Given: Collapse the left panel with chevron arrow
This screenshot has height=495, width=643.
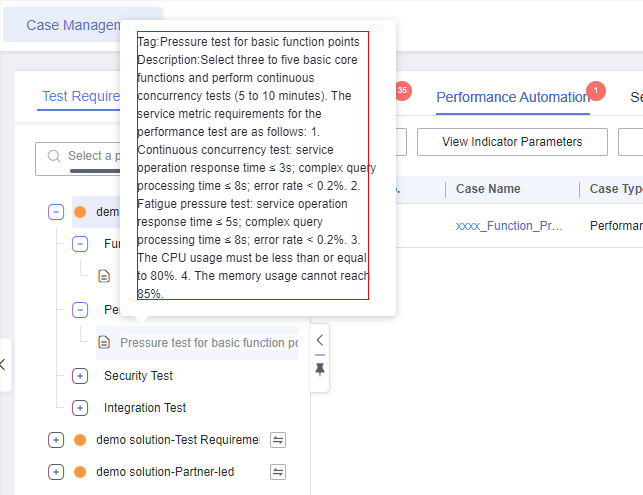Looking at the screenshot, I should (320, 340).
